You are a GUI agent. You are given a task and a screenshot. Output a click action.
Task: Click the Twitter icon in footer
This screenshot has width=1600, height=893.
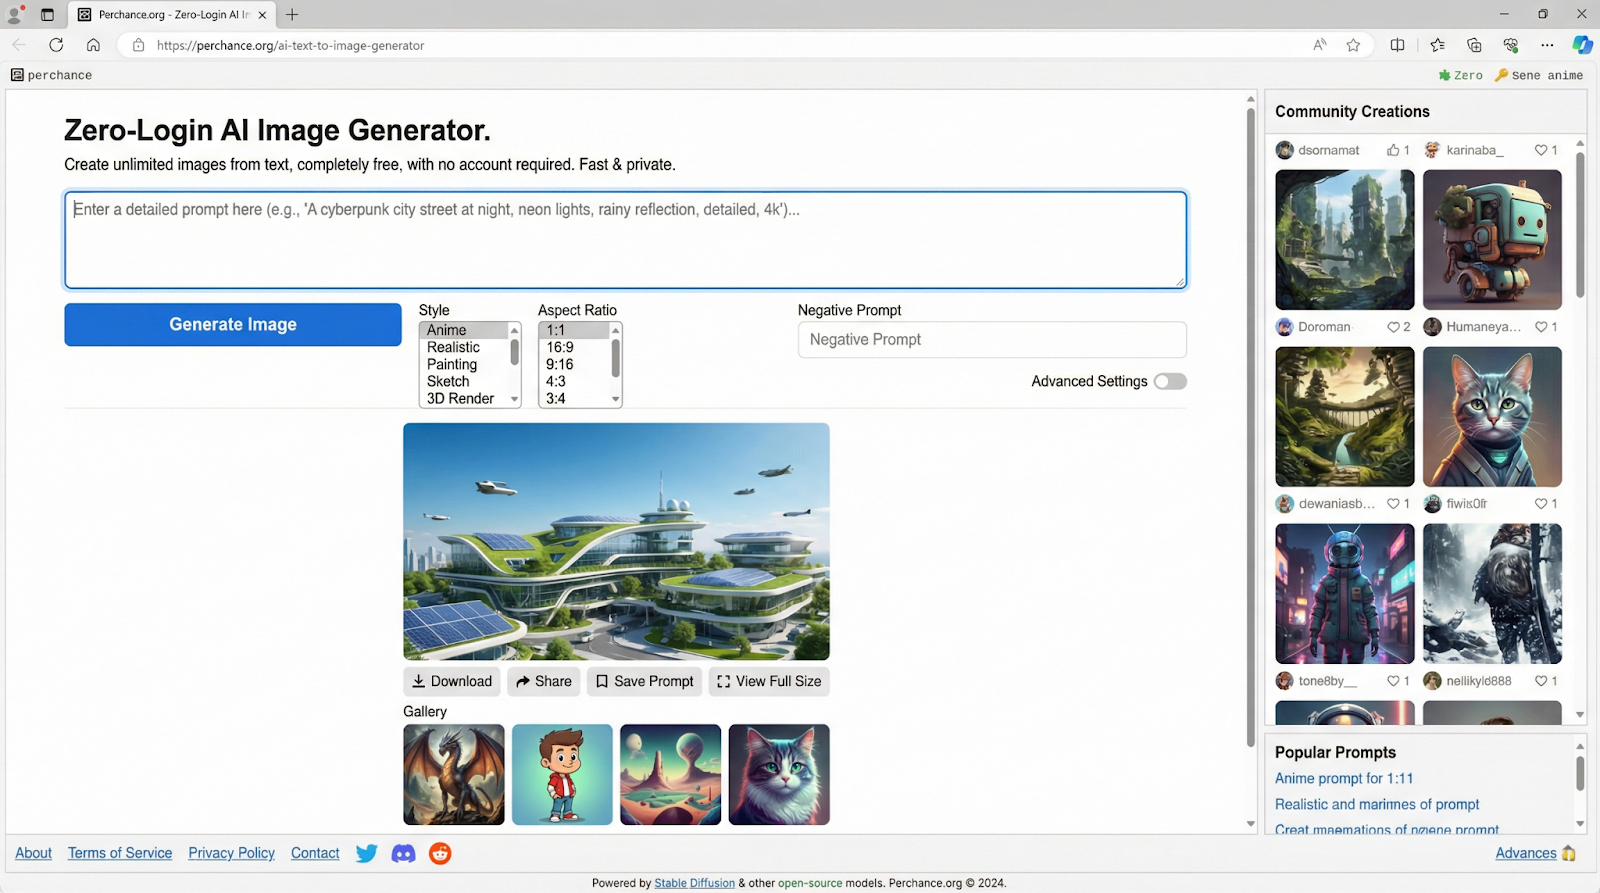pos(367,853)
